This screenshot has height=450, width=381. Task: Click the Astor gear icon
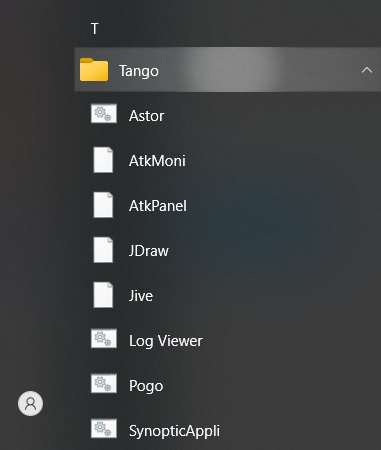pyautogui.click(x=104, y=114)
